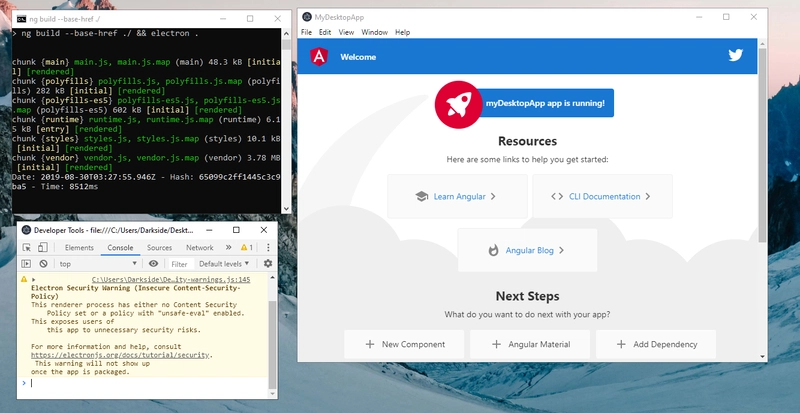800x413 pixels.
Task: Click the red rocket icon
Action: 458,104
